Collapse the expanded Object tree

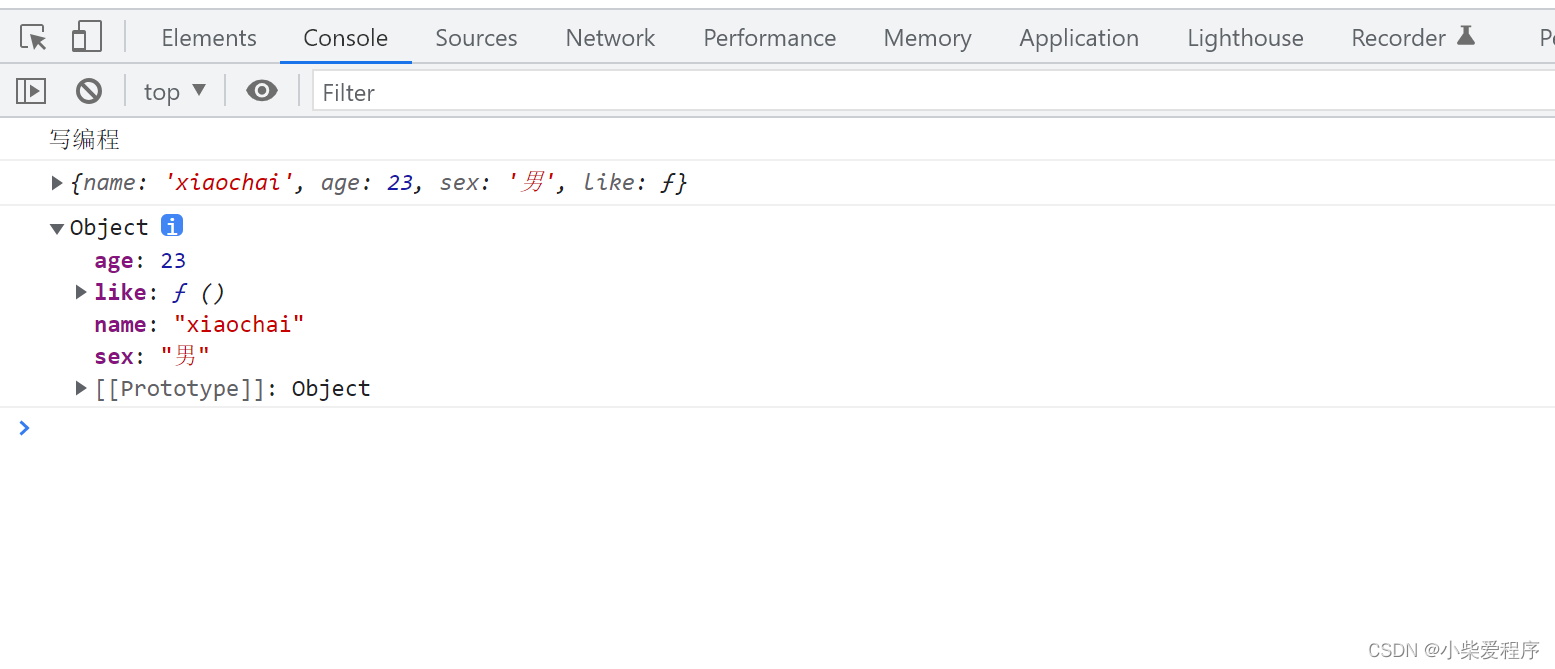pyautogui.click(x=57, y=228)
